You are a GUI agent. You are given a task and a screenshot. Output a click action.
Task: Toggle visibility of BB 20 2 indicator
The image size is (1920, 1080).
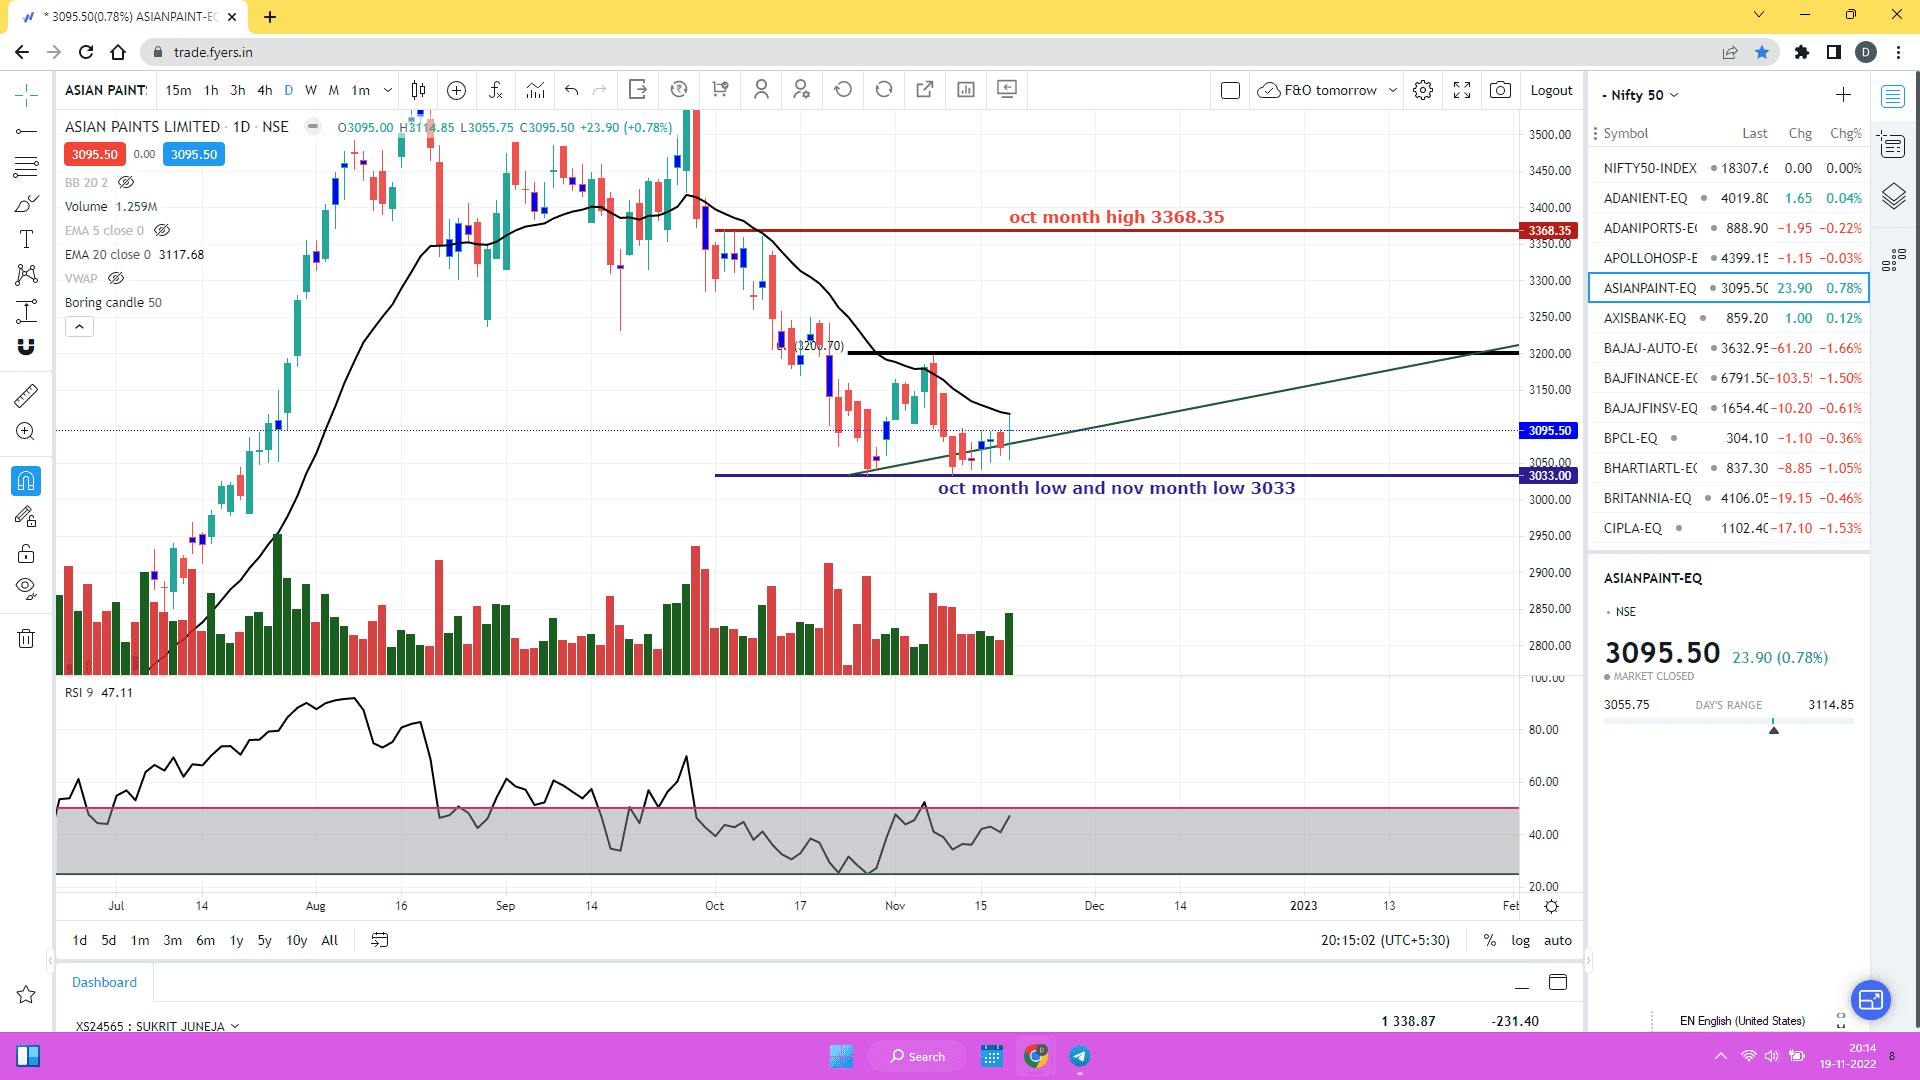coord(126,183)
